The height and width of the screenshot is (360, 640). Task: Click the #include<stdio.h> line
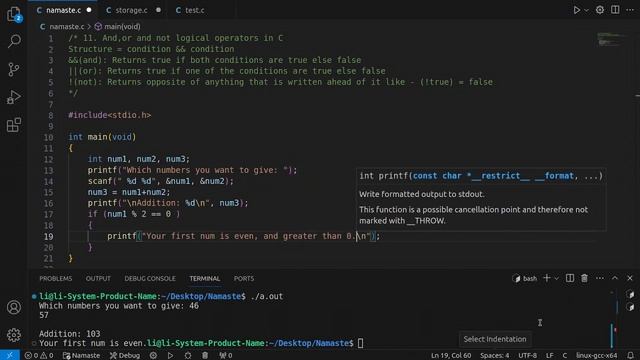point(109,115)
